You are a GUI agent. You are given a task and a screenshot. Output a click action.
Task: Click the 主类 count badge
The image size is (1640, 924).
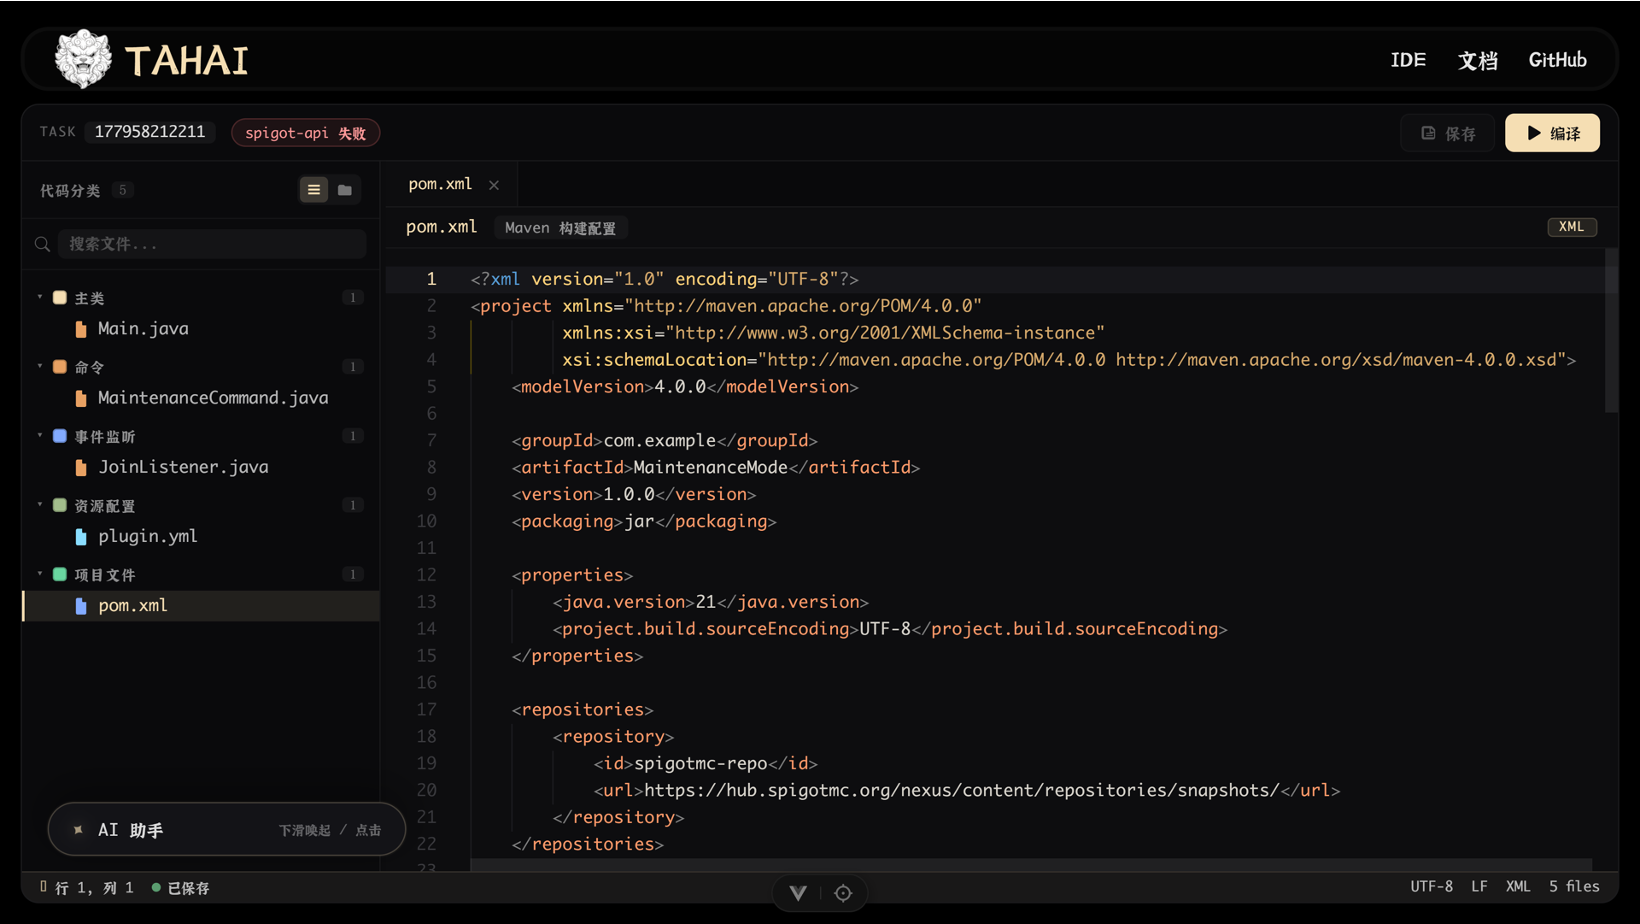[352, 298]
